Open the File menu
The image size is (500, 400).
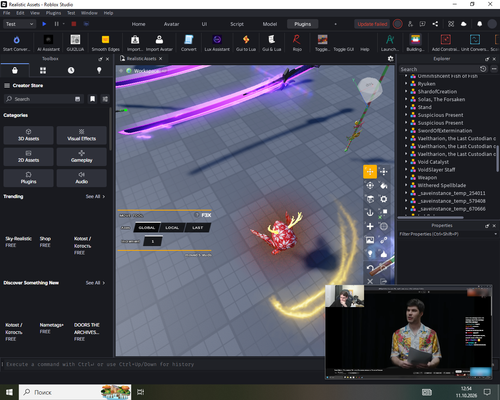[7, 13]
